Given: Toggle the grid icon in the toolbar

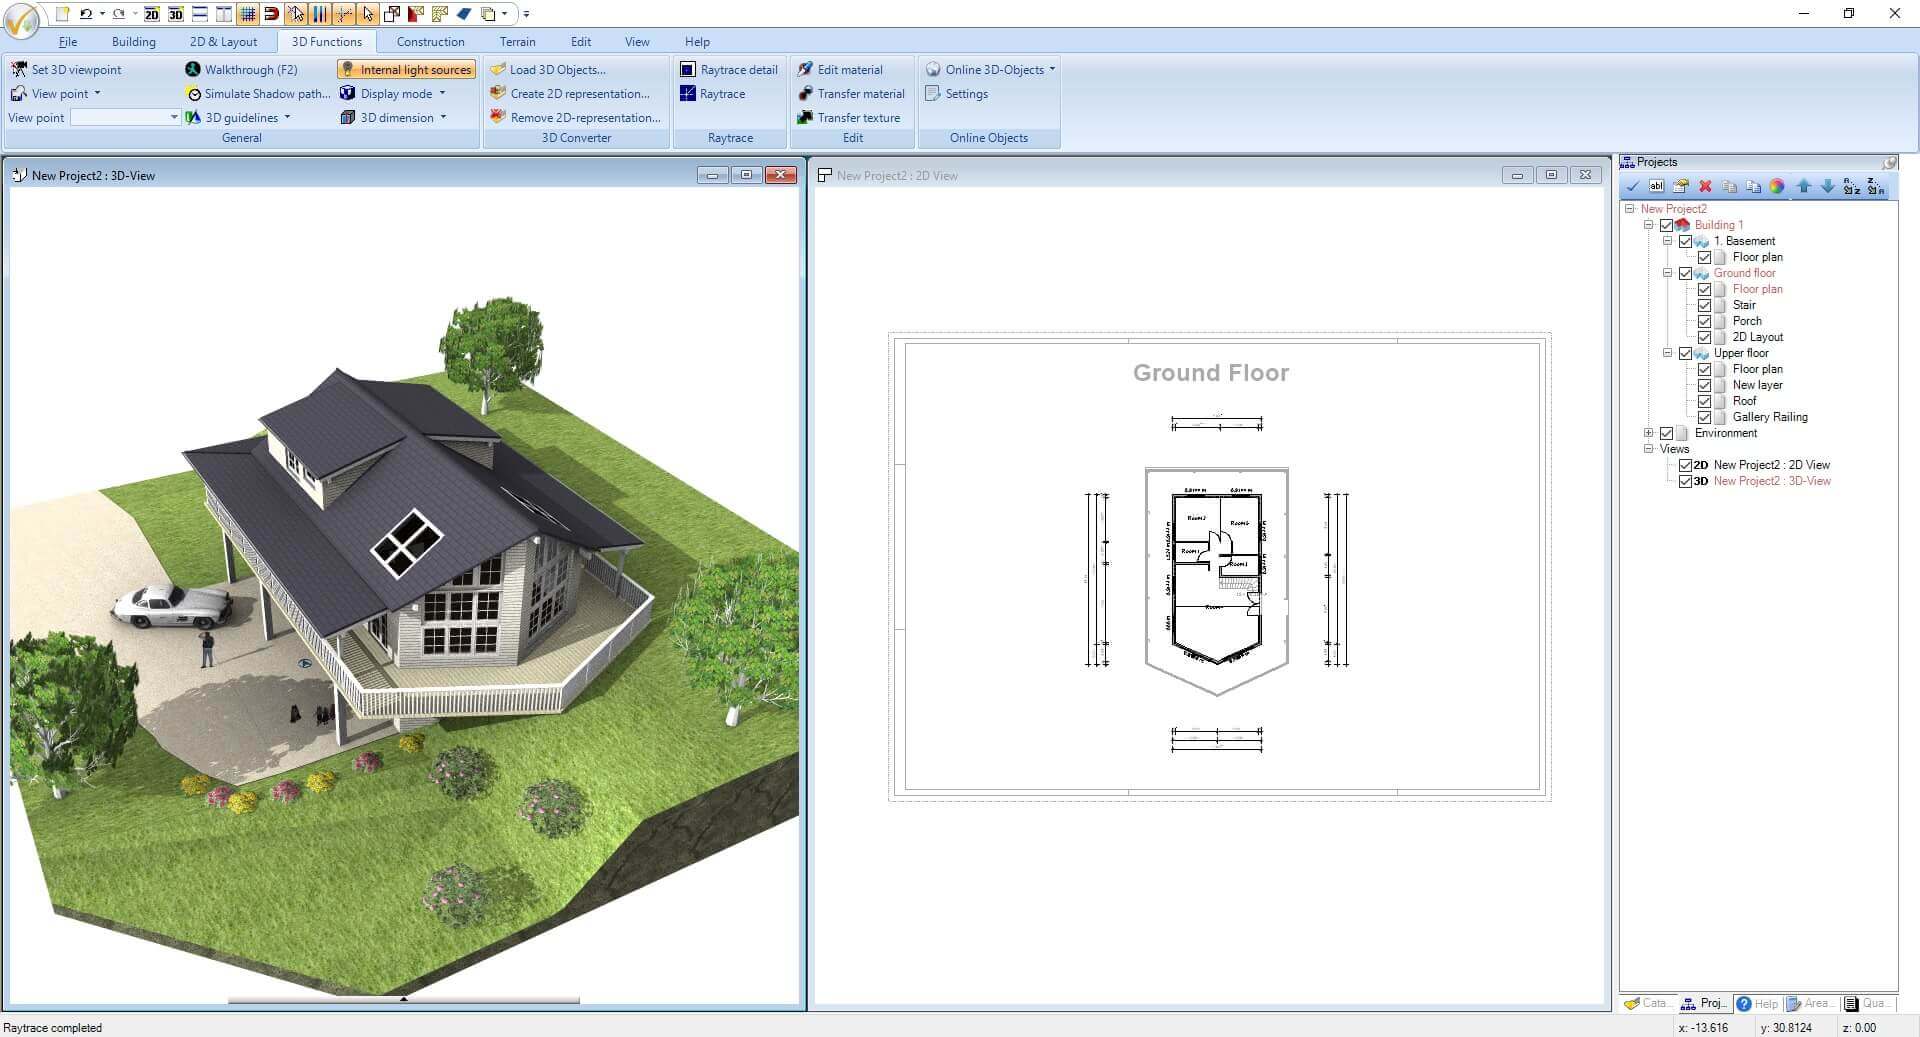Looking at the screenshot, I should pos(246,14).
